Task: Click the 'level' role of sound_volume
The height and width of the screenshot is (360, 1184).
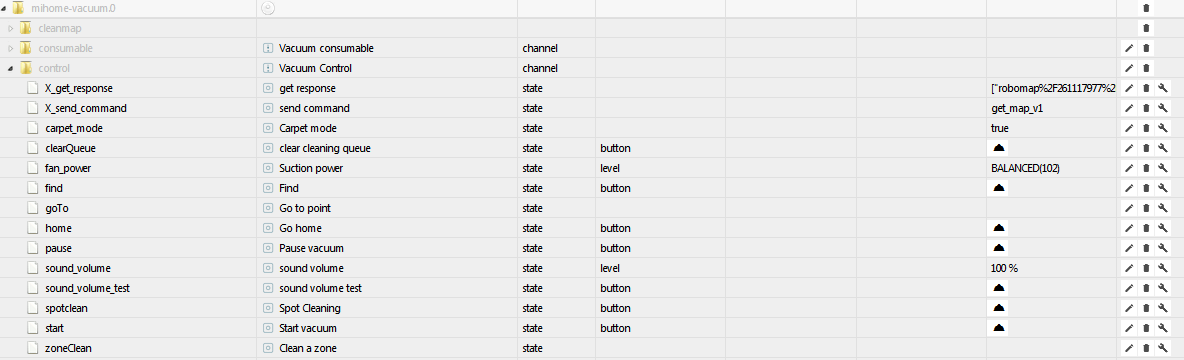Action: (x=610, y=268)
